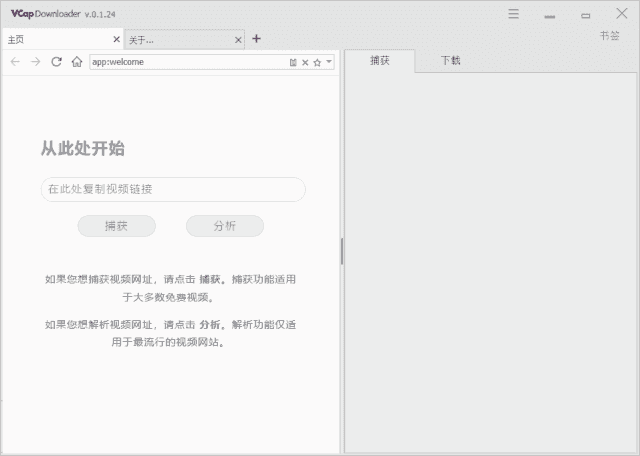
Task: Click the splitter handle between panels
Action: click(342, 250)
